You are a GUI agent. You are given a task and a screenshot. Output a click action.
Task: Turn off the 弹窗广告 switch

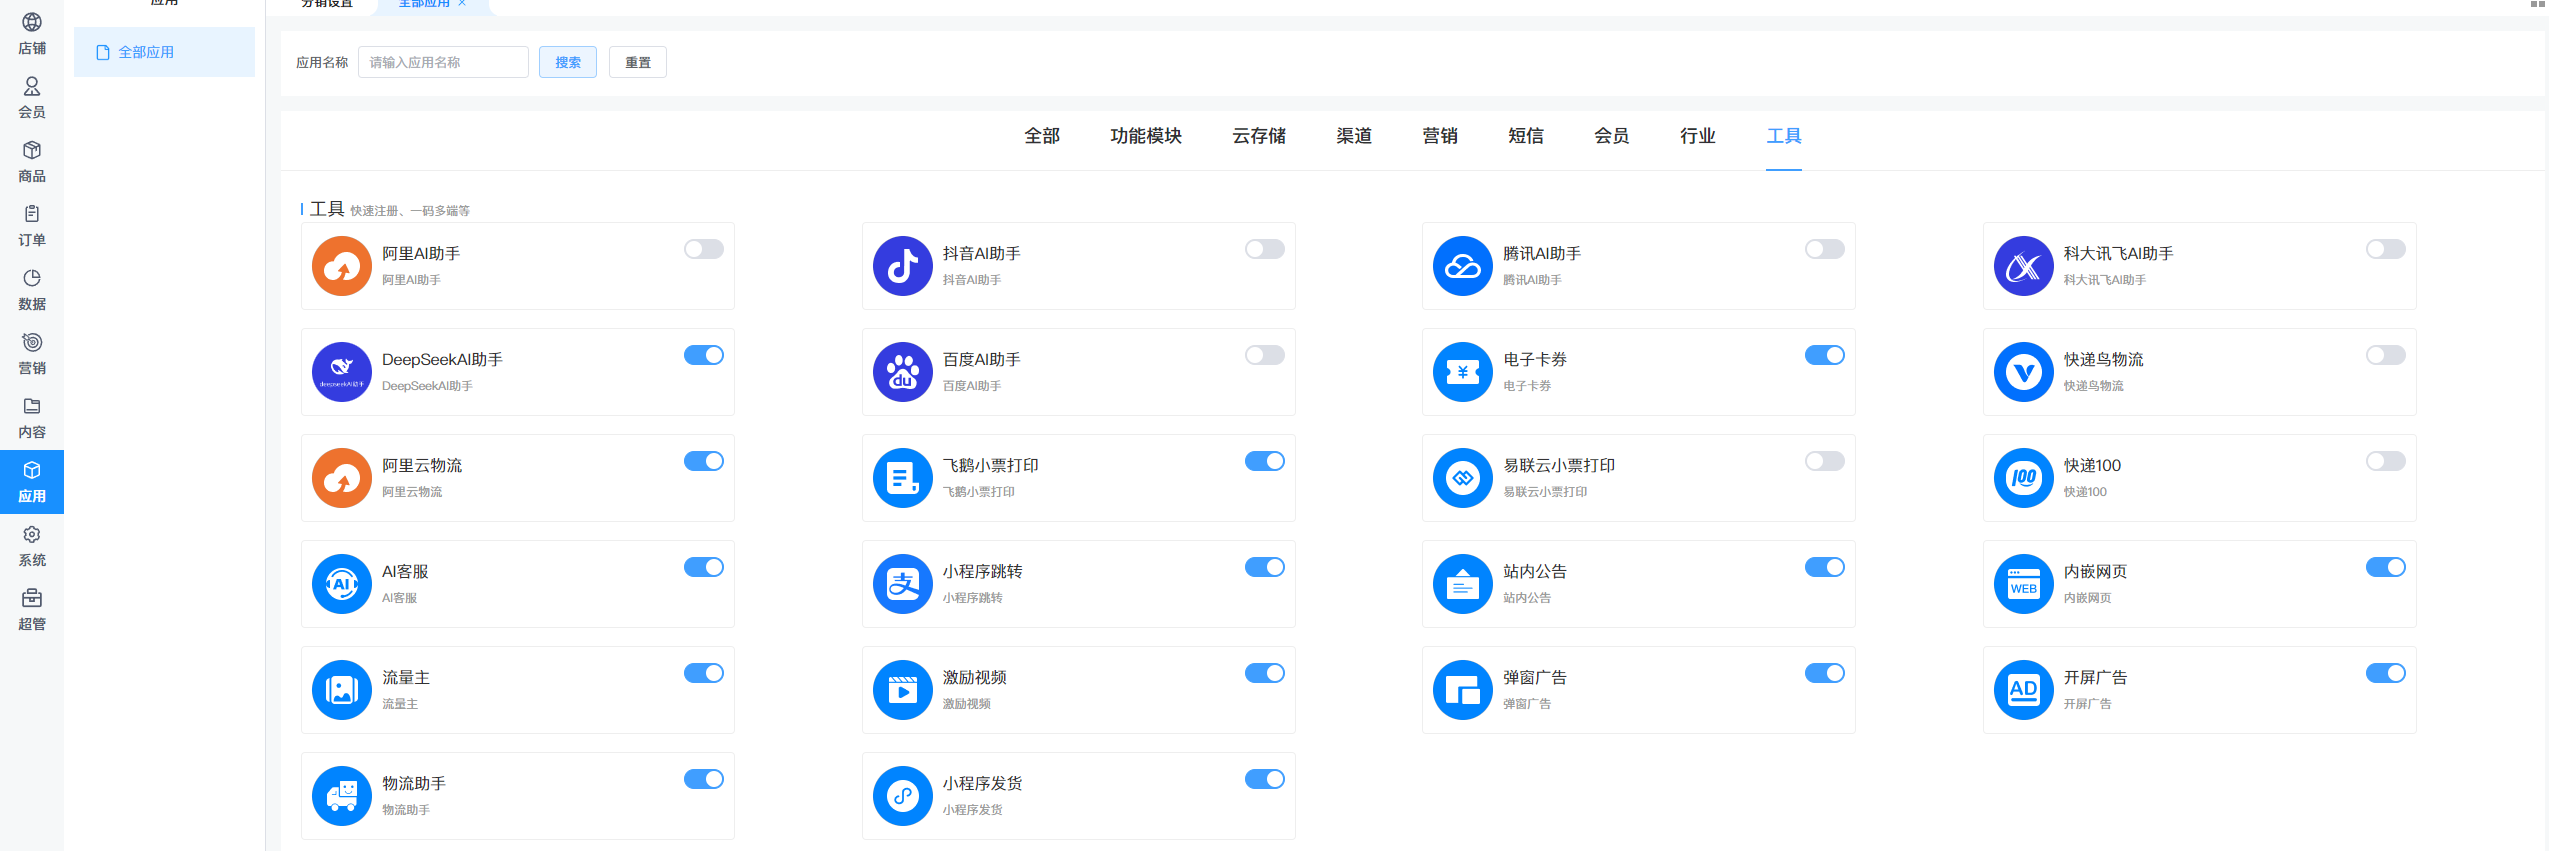[1825, 673]
